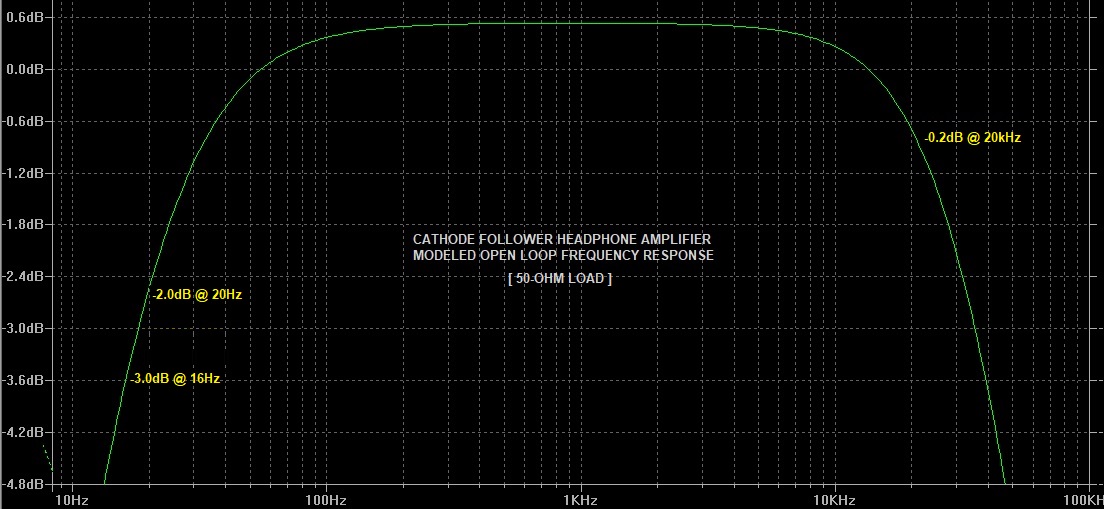Click the -3.6dB vertical axis label
The image size is (1104, 509).
pos(23,380)
